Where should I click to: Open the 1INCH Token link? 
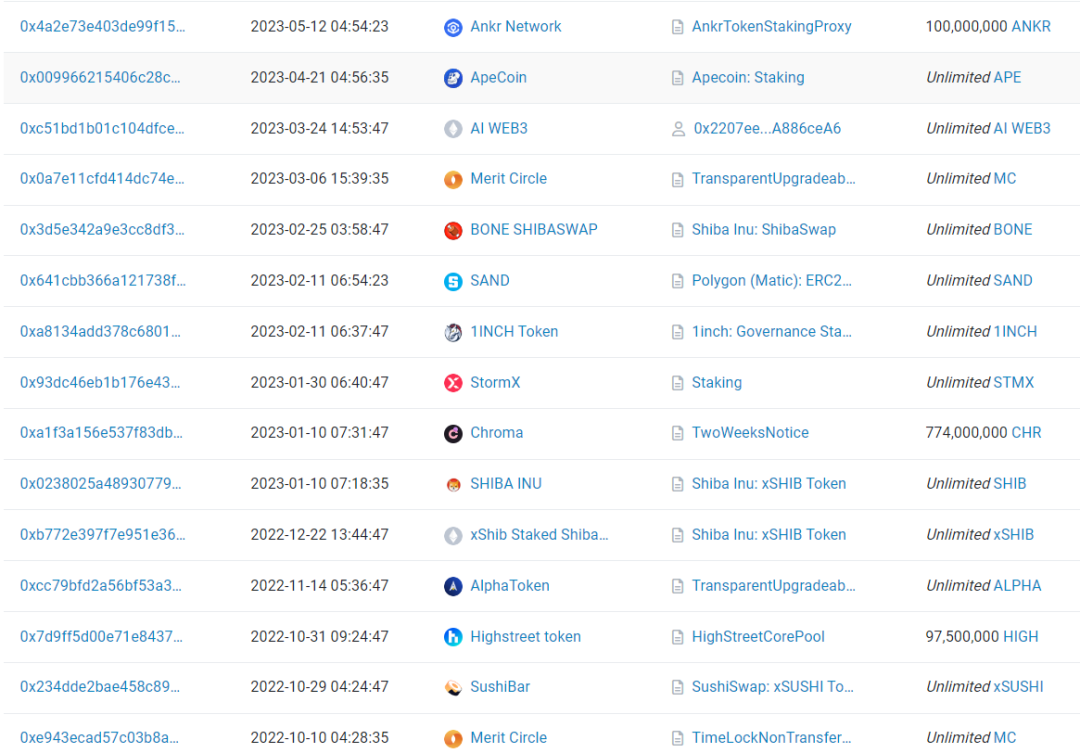pos(514,331)
